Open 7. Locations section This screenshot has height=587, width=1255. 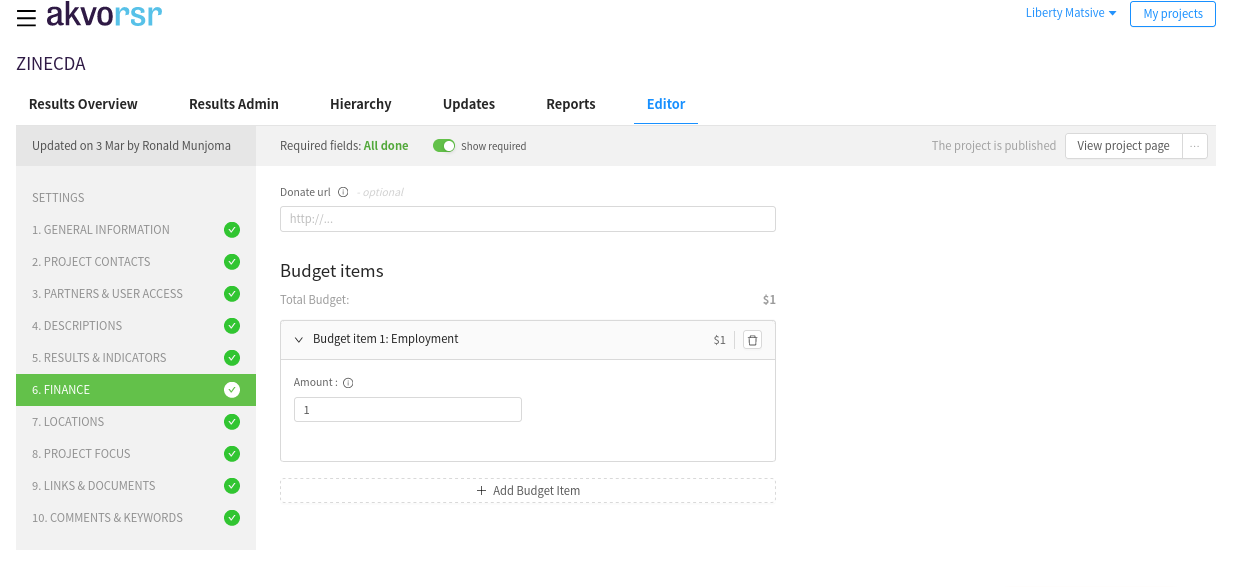click(x=136, y=422)
